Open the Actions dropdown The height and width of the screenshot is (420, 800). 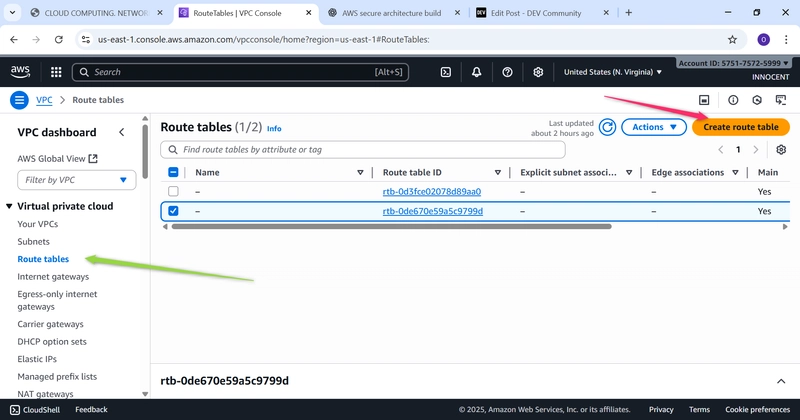pyautogui.click(x=654, y=127)
